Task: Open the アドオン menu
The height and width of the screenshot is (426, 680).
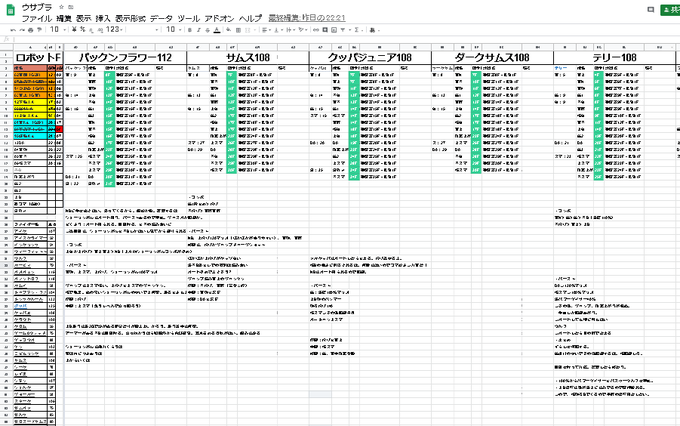Action: coord(219,18)
